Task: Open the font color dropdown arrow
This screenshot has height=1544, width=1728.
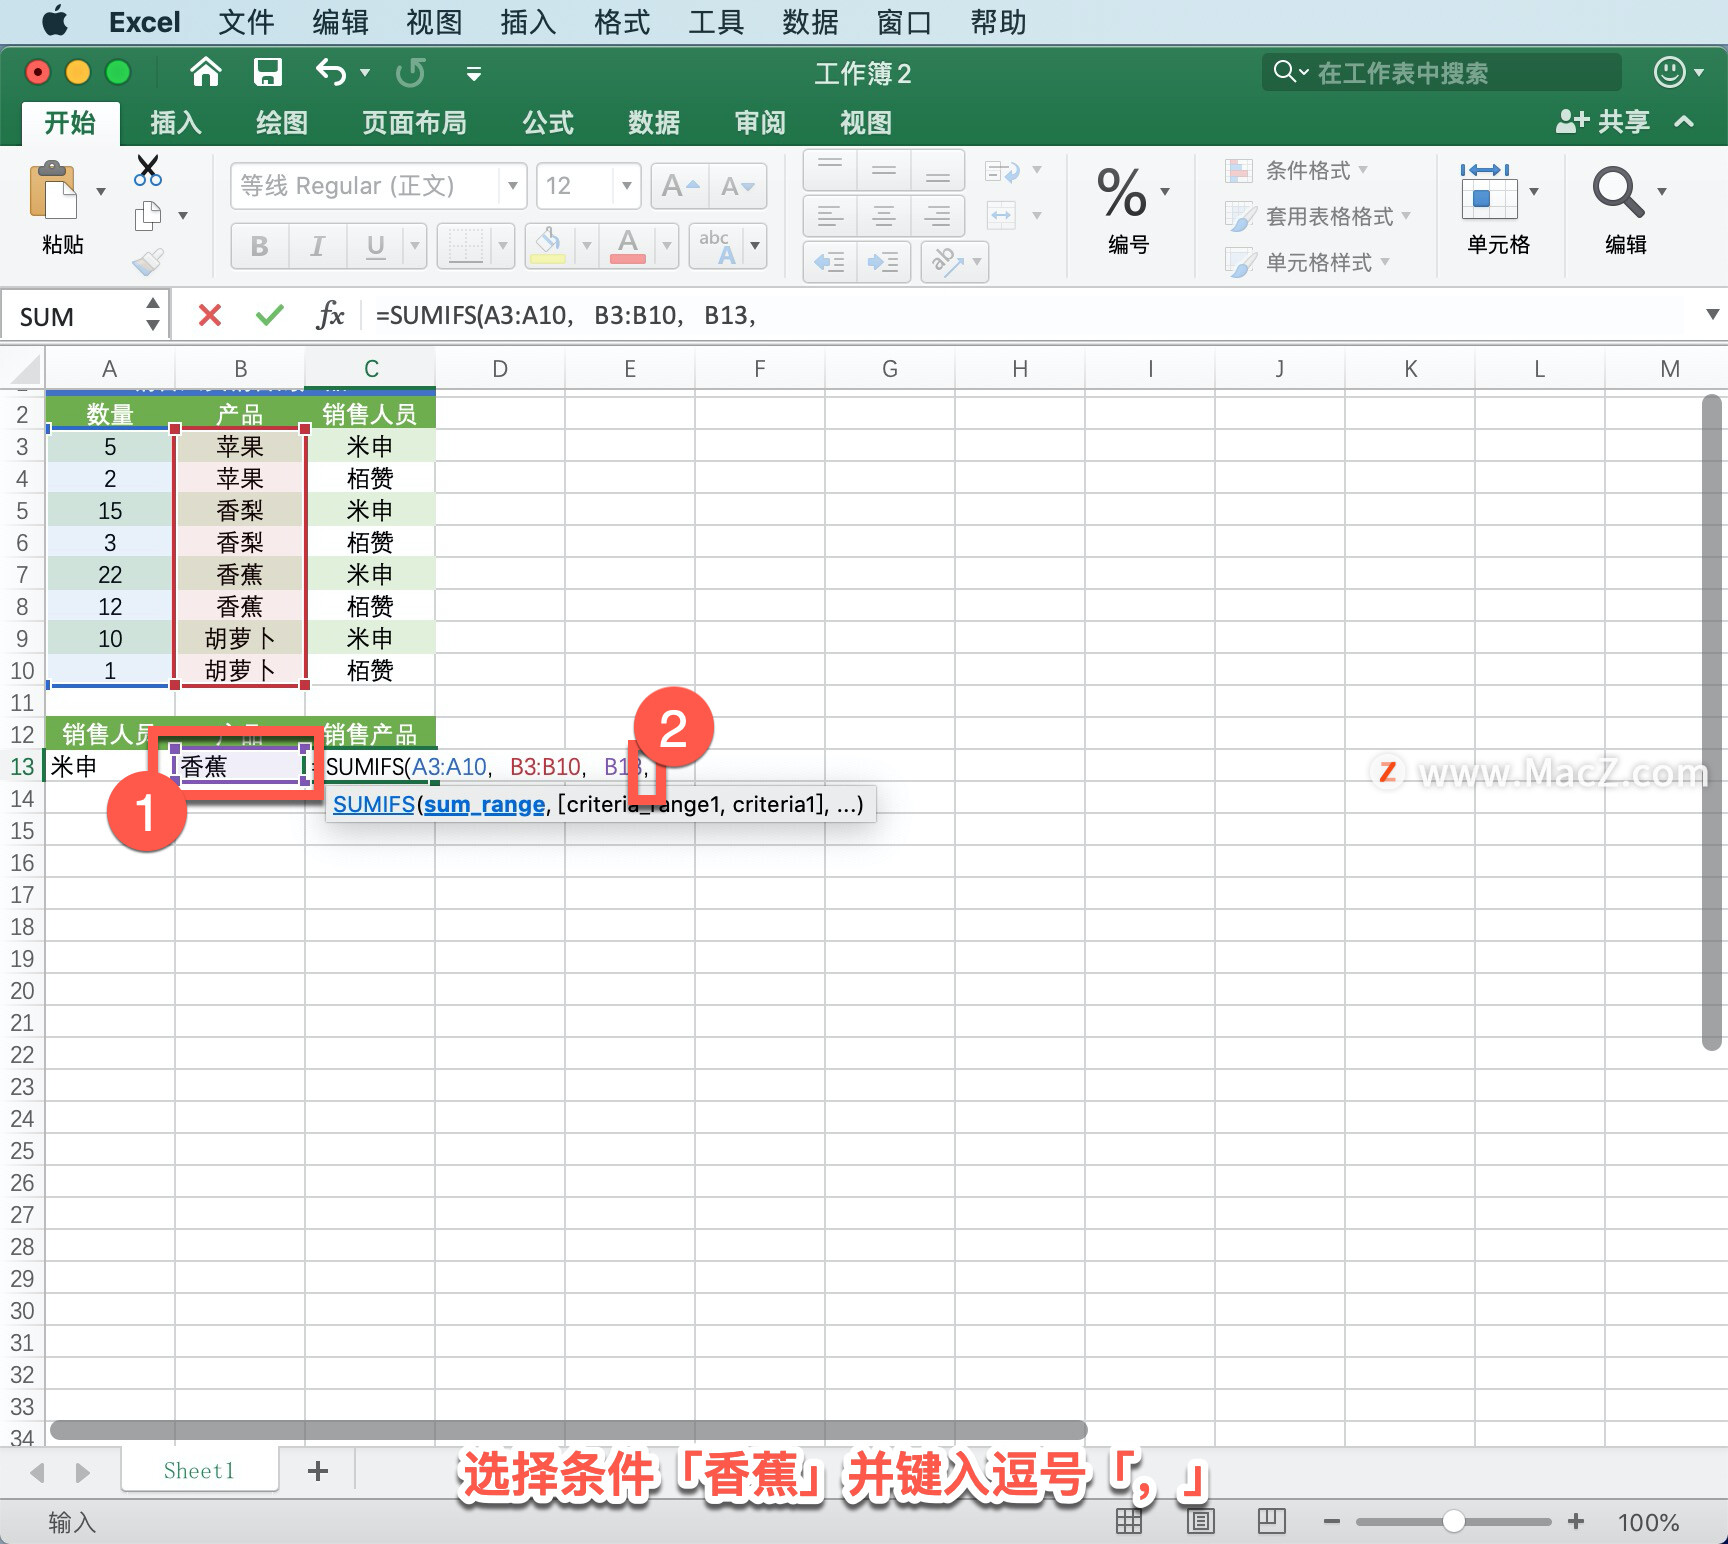Action: pos(667,246)
